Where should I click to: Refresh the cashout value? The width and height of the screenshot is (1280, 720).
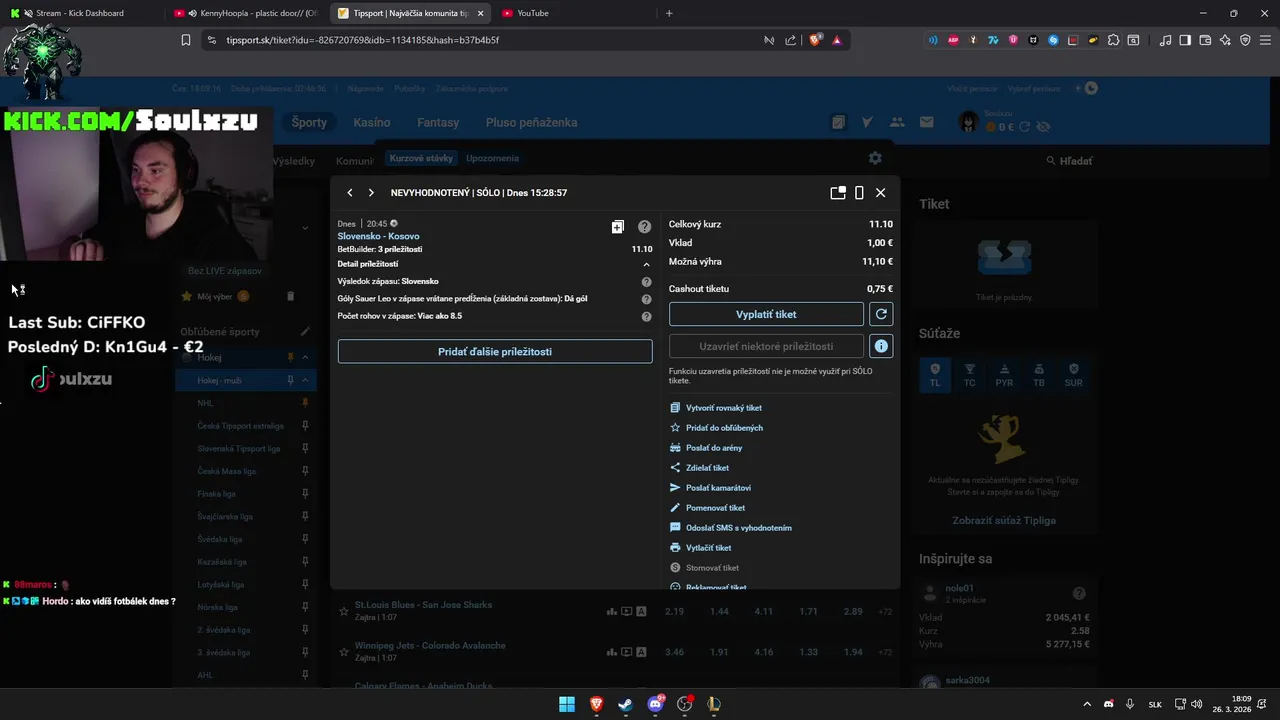coord(881,314)
